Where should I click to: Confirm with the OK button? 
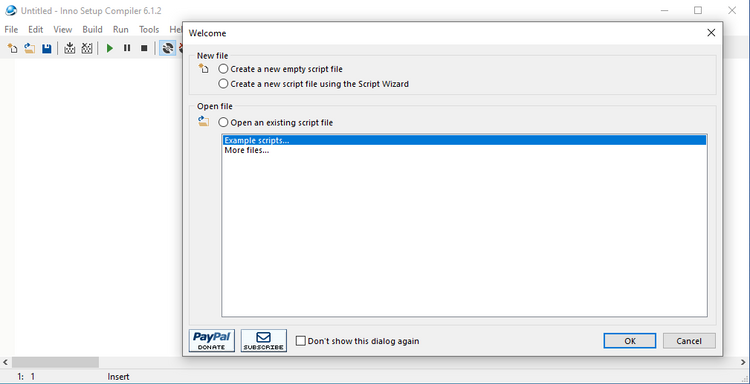(x=630, y=341)
